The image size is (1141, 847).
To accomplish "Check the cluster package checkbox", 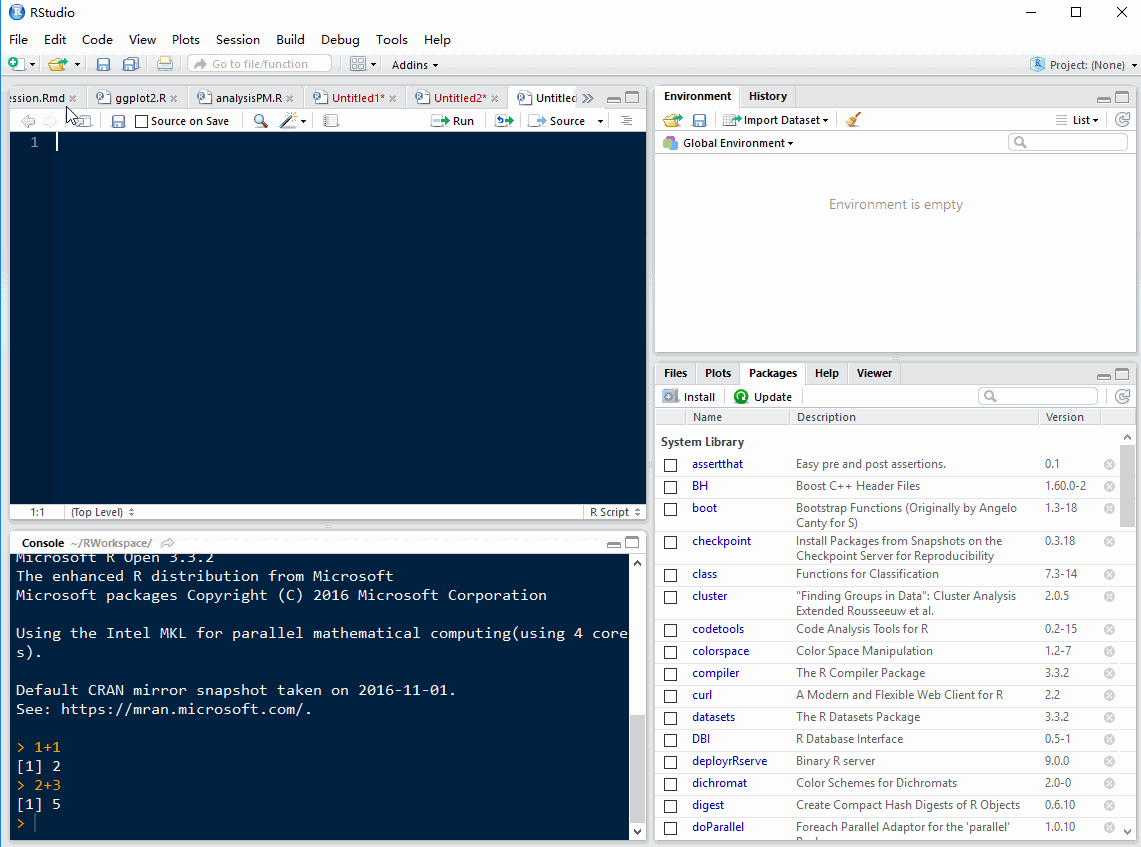I will [671, 597].
